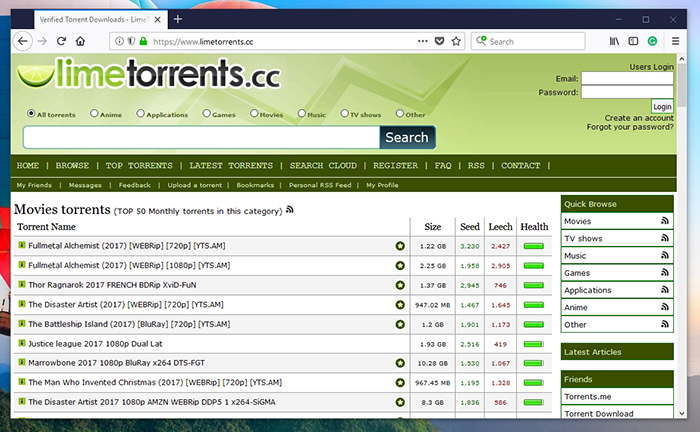Click download icon for Thor Ragnarok torrent
This screenshot has width=700, height=432.
pyautogui.click(x=22, y=285)
